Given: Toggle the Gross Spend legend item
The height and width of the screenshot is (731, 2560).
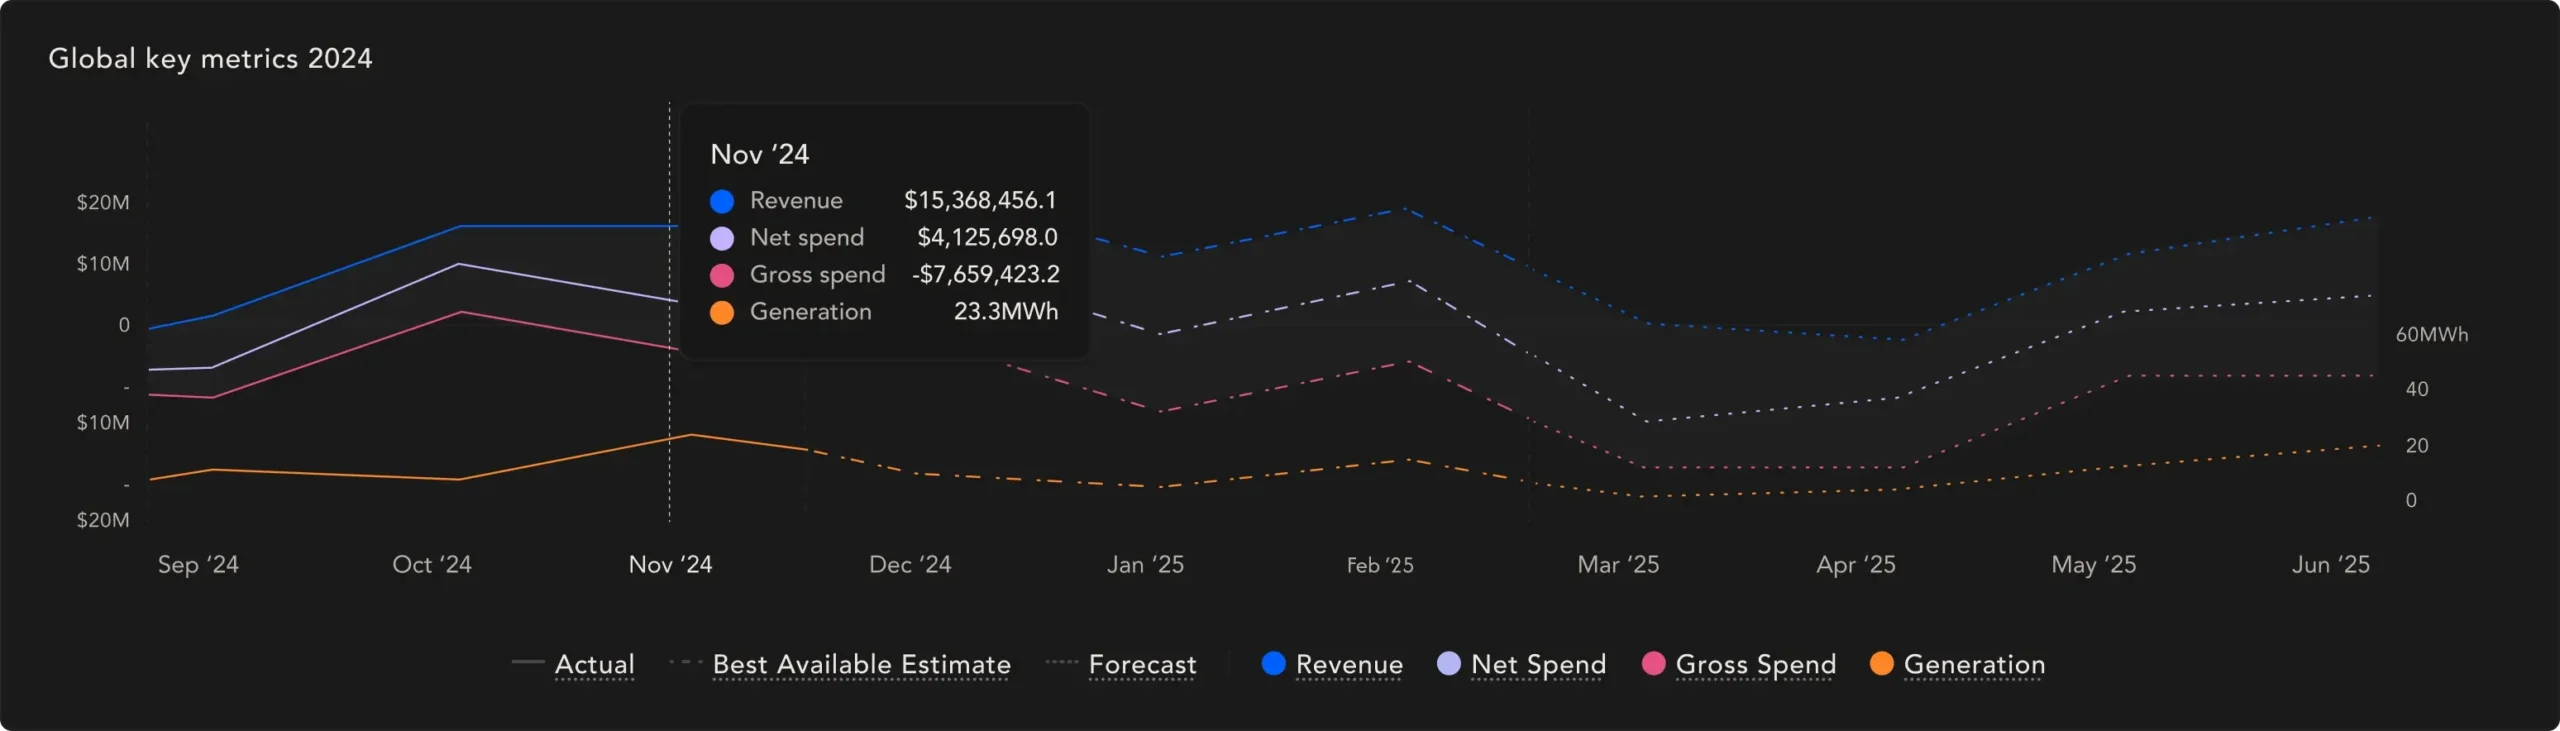Looking at the screenshot, I should tap(1755, 665).
